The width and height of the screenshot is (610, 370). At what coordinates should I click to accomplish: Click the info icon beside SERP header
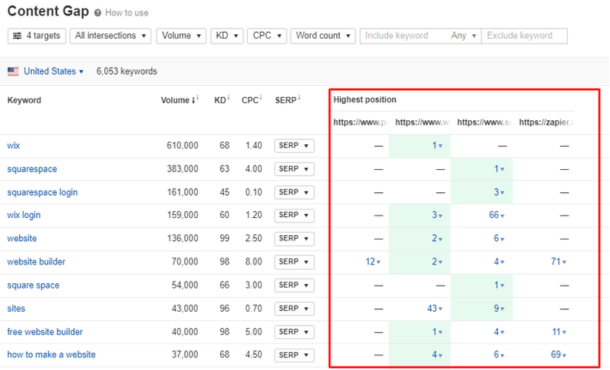coord(299,97)
